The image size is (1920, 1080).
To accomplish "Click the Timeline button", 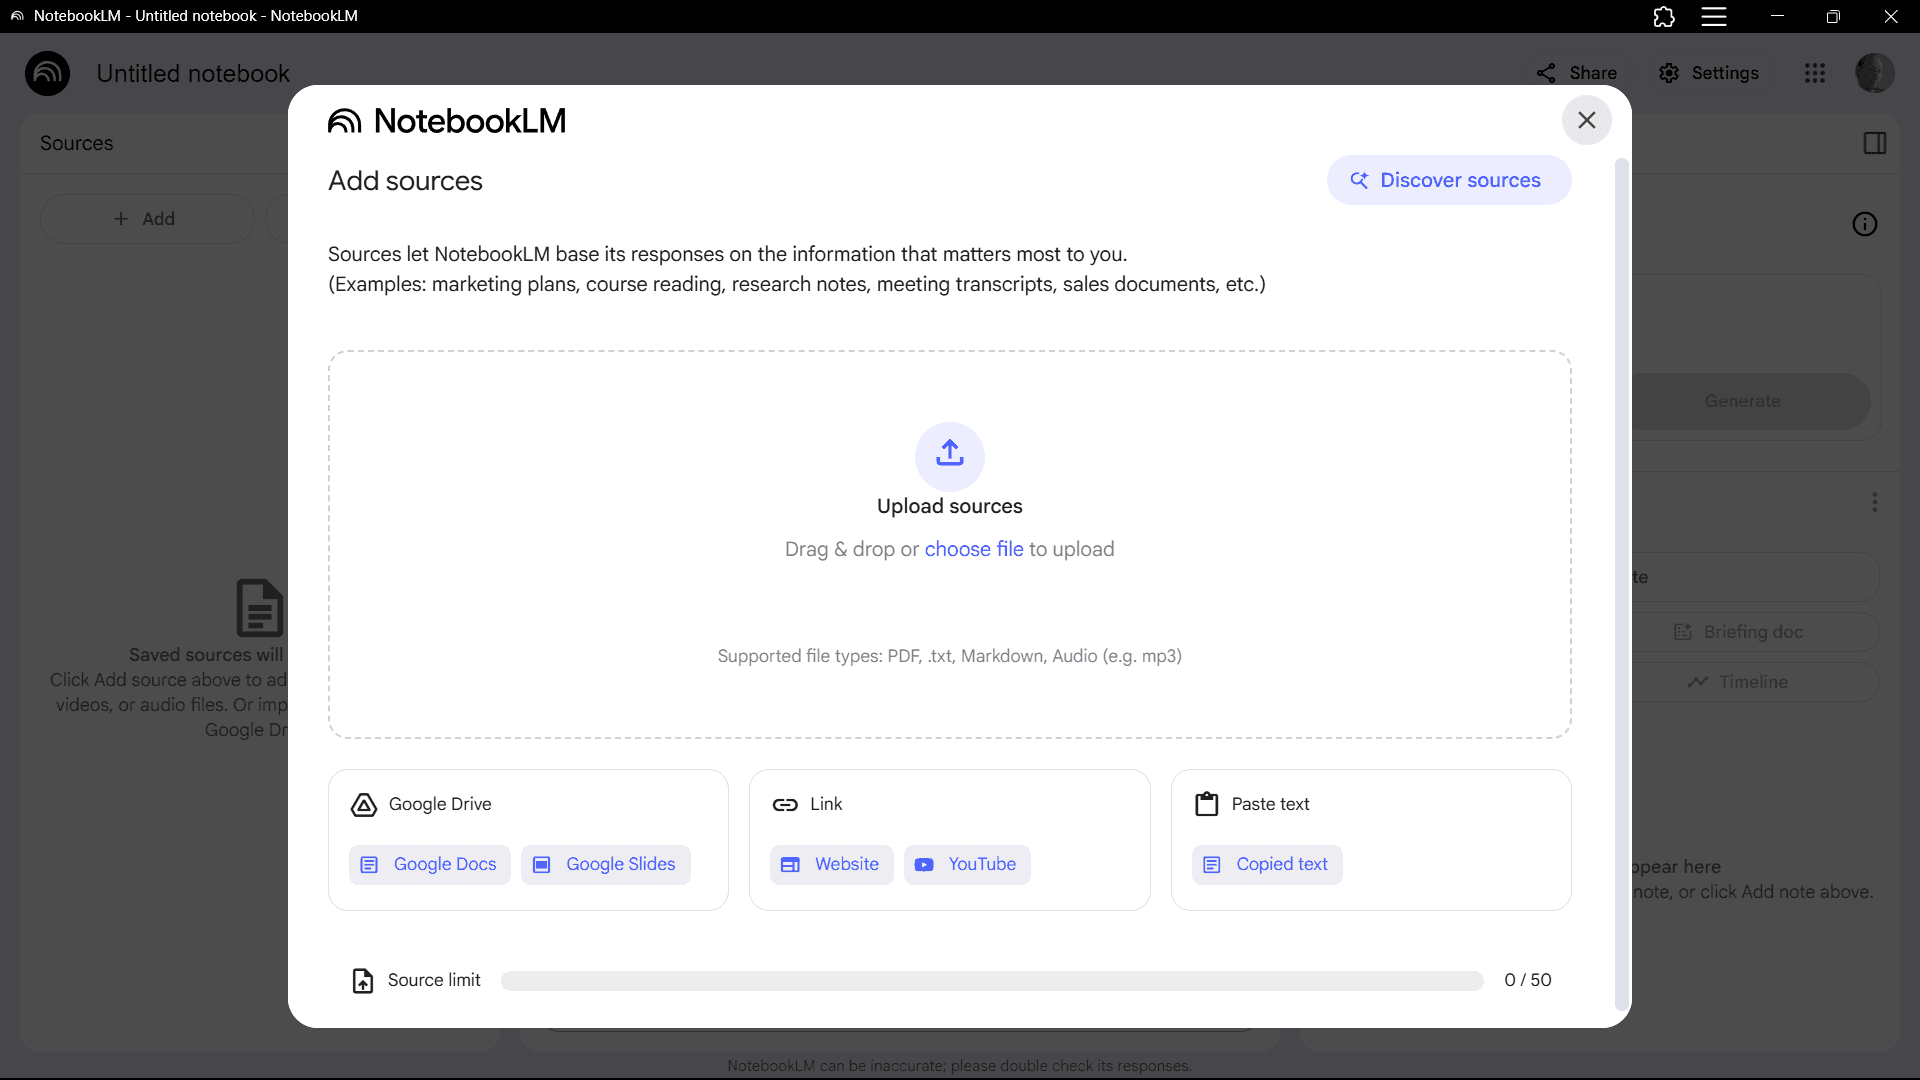I will tap(1740, 682).
